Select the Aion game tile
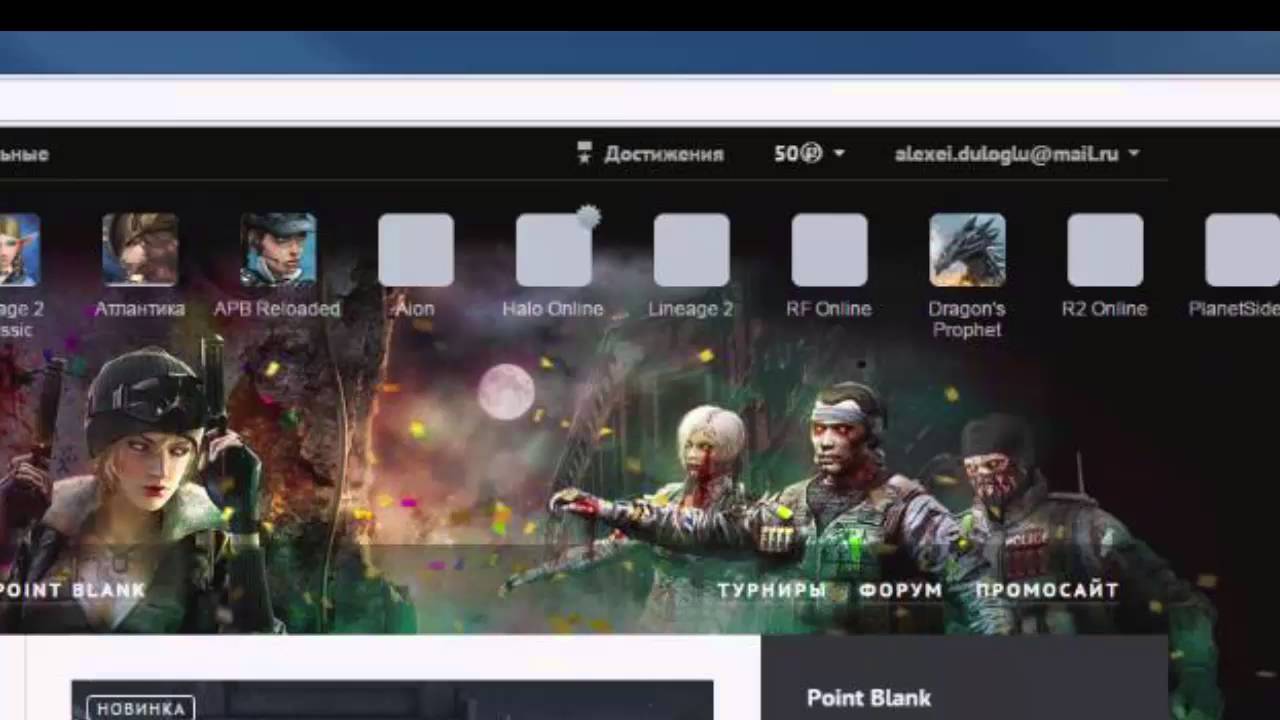The image size is (1280, 720). click(x=416, y=250)
